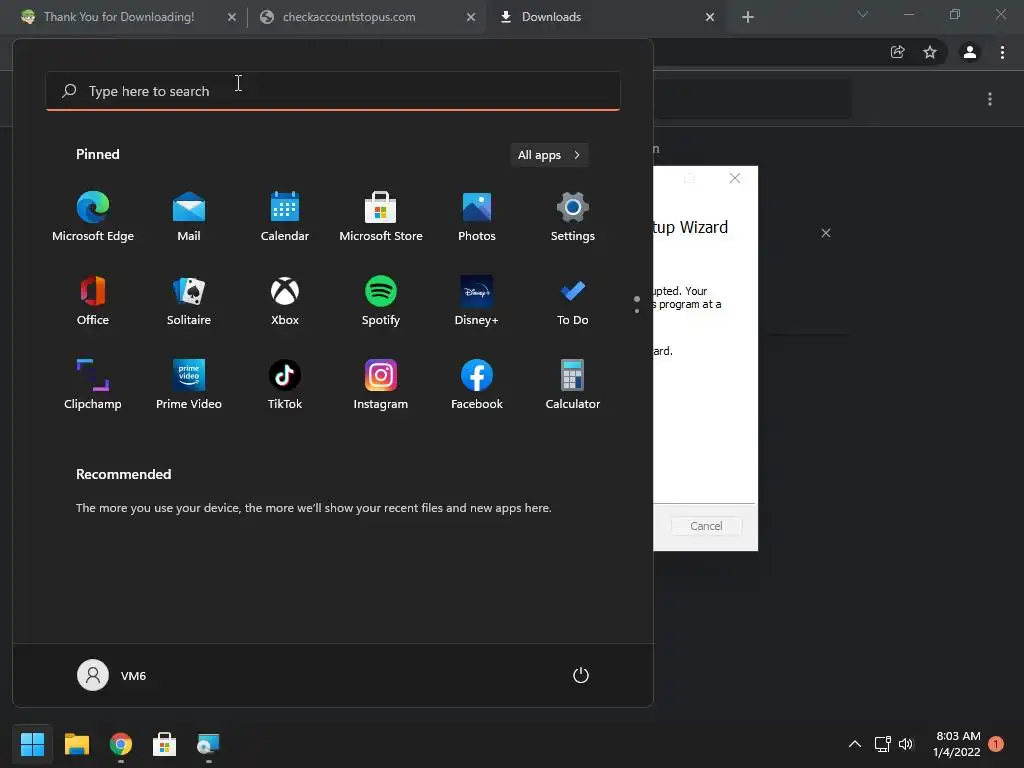Click the Windows Start button on taskbar
The height and width of the screenshot is (768, 1024).
click(32, 744)
